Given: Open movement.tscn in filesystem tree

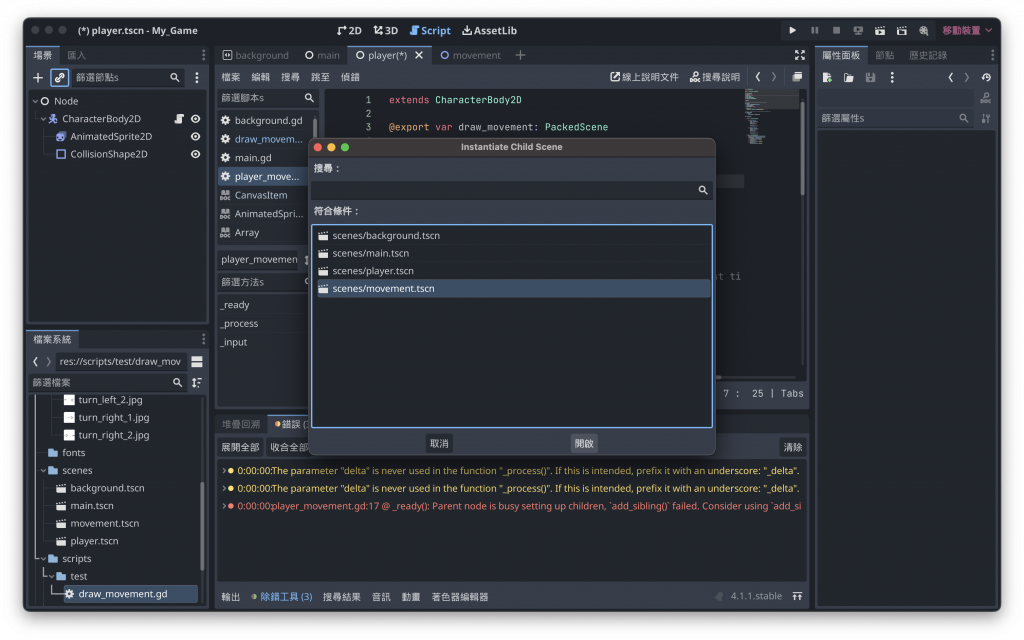Looking at the screenshot, I should tap(104, 524).
